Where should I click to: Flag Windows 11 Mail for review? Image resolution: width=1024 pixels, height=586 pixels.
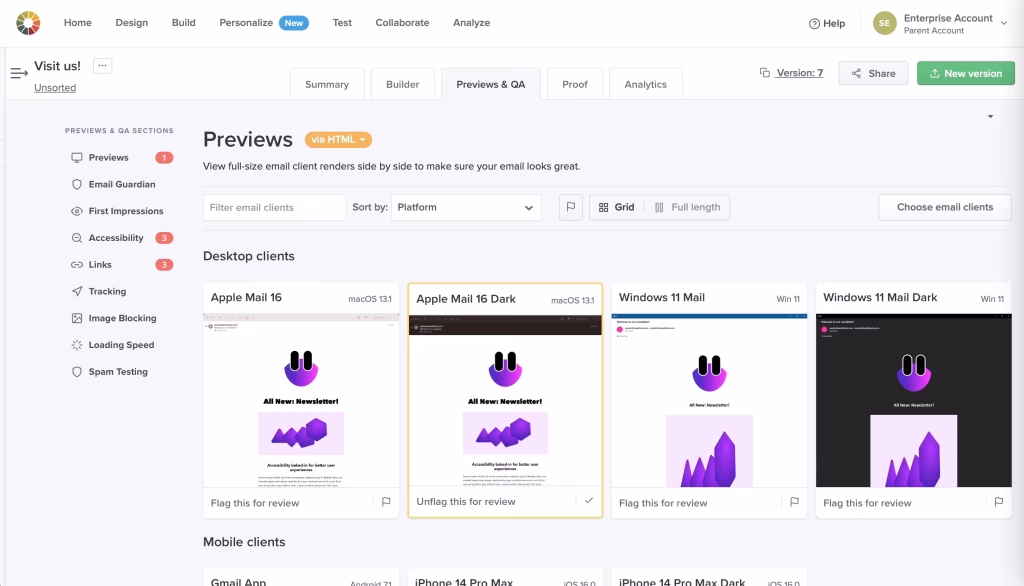794,502
